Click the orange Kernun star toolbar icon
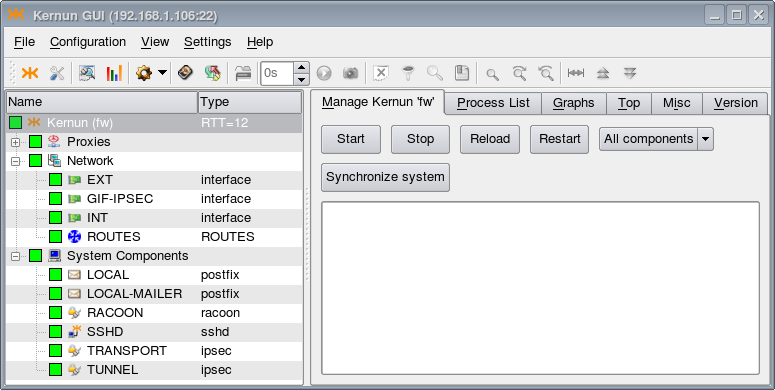 pyautogui.click(x=30, y=74)
